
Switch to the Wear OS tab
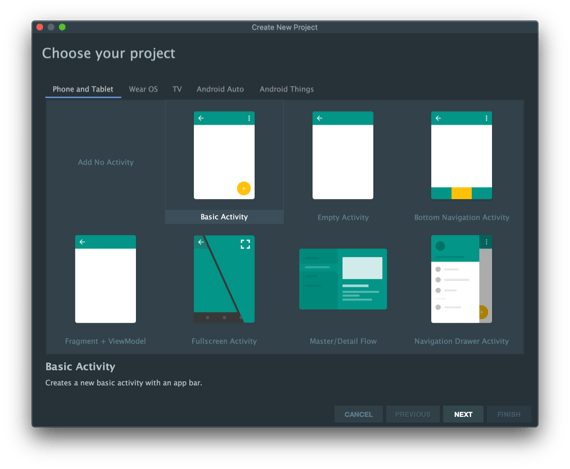[x=143, y=89]
